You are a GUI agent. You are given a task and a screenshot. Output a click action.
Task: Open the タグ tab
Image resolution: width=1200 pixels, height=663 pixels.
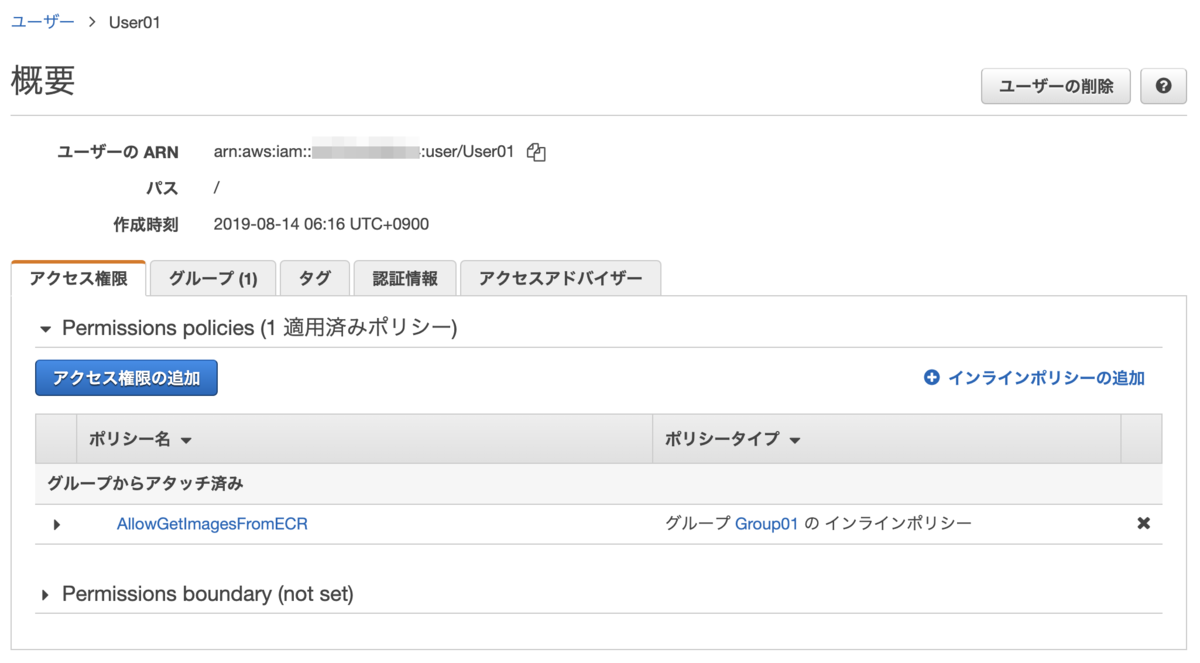click(314, 278)
